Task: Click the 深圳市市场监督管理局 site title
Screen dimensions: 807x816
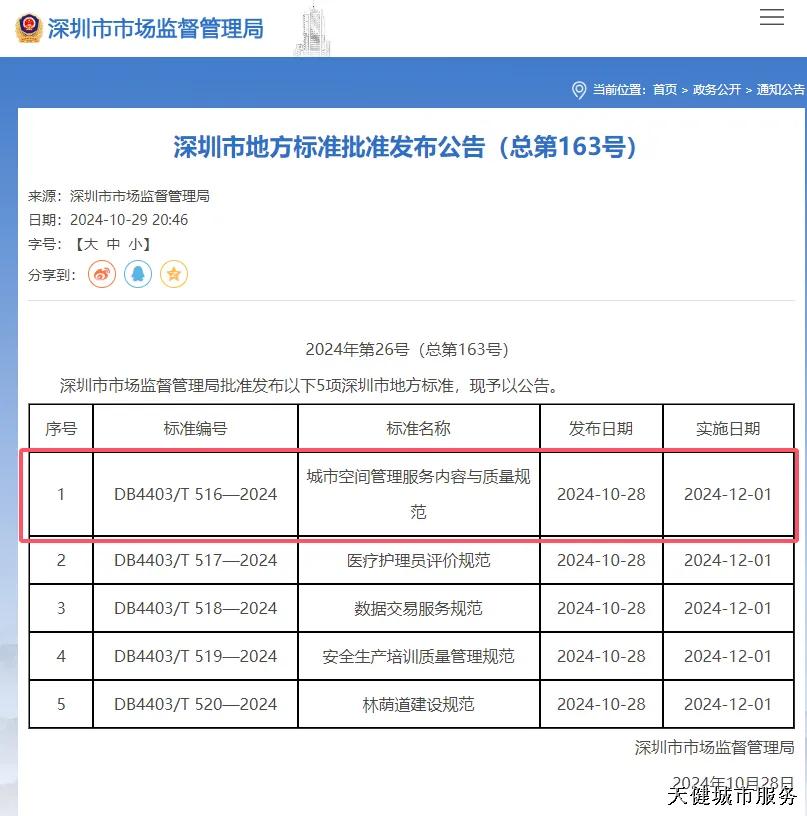Action: point(155,29)
